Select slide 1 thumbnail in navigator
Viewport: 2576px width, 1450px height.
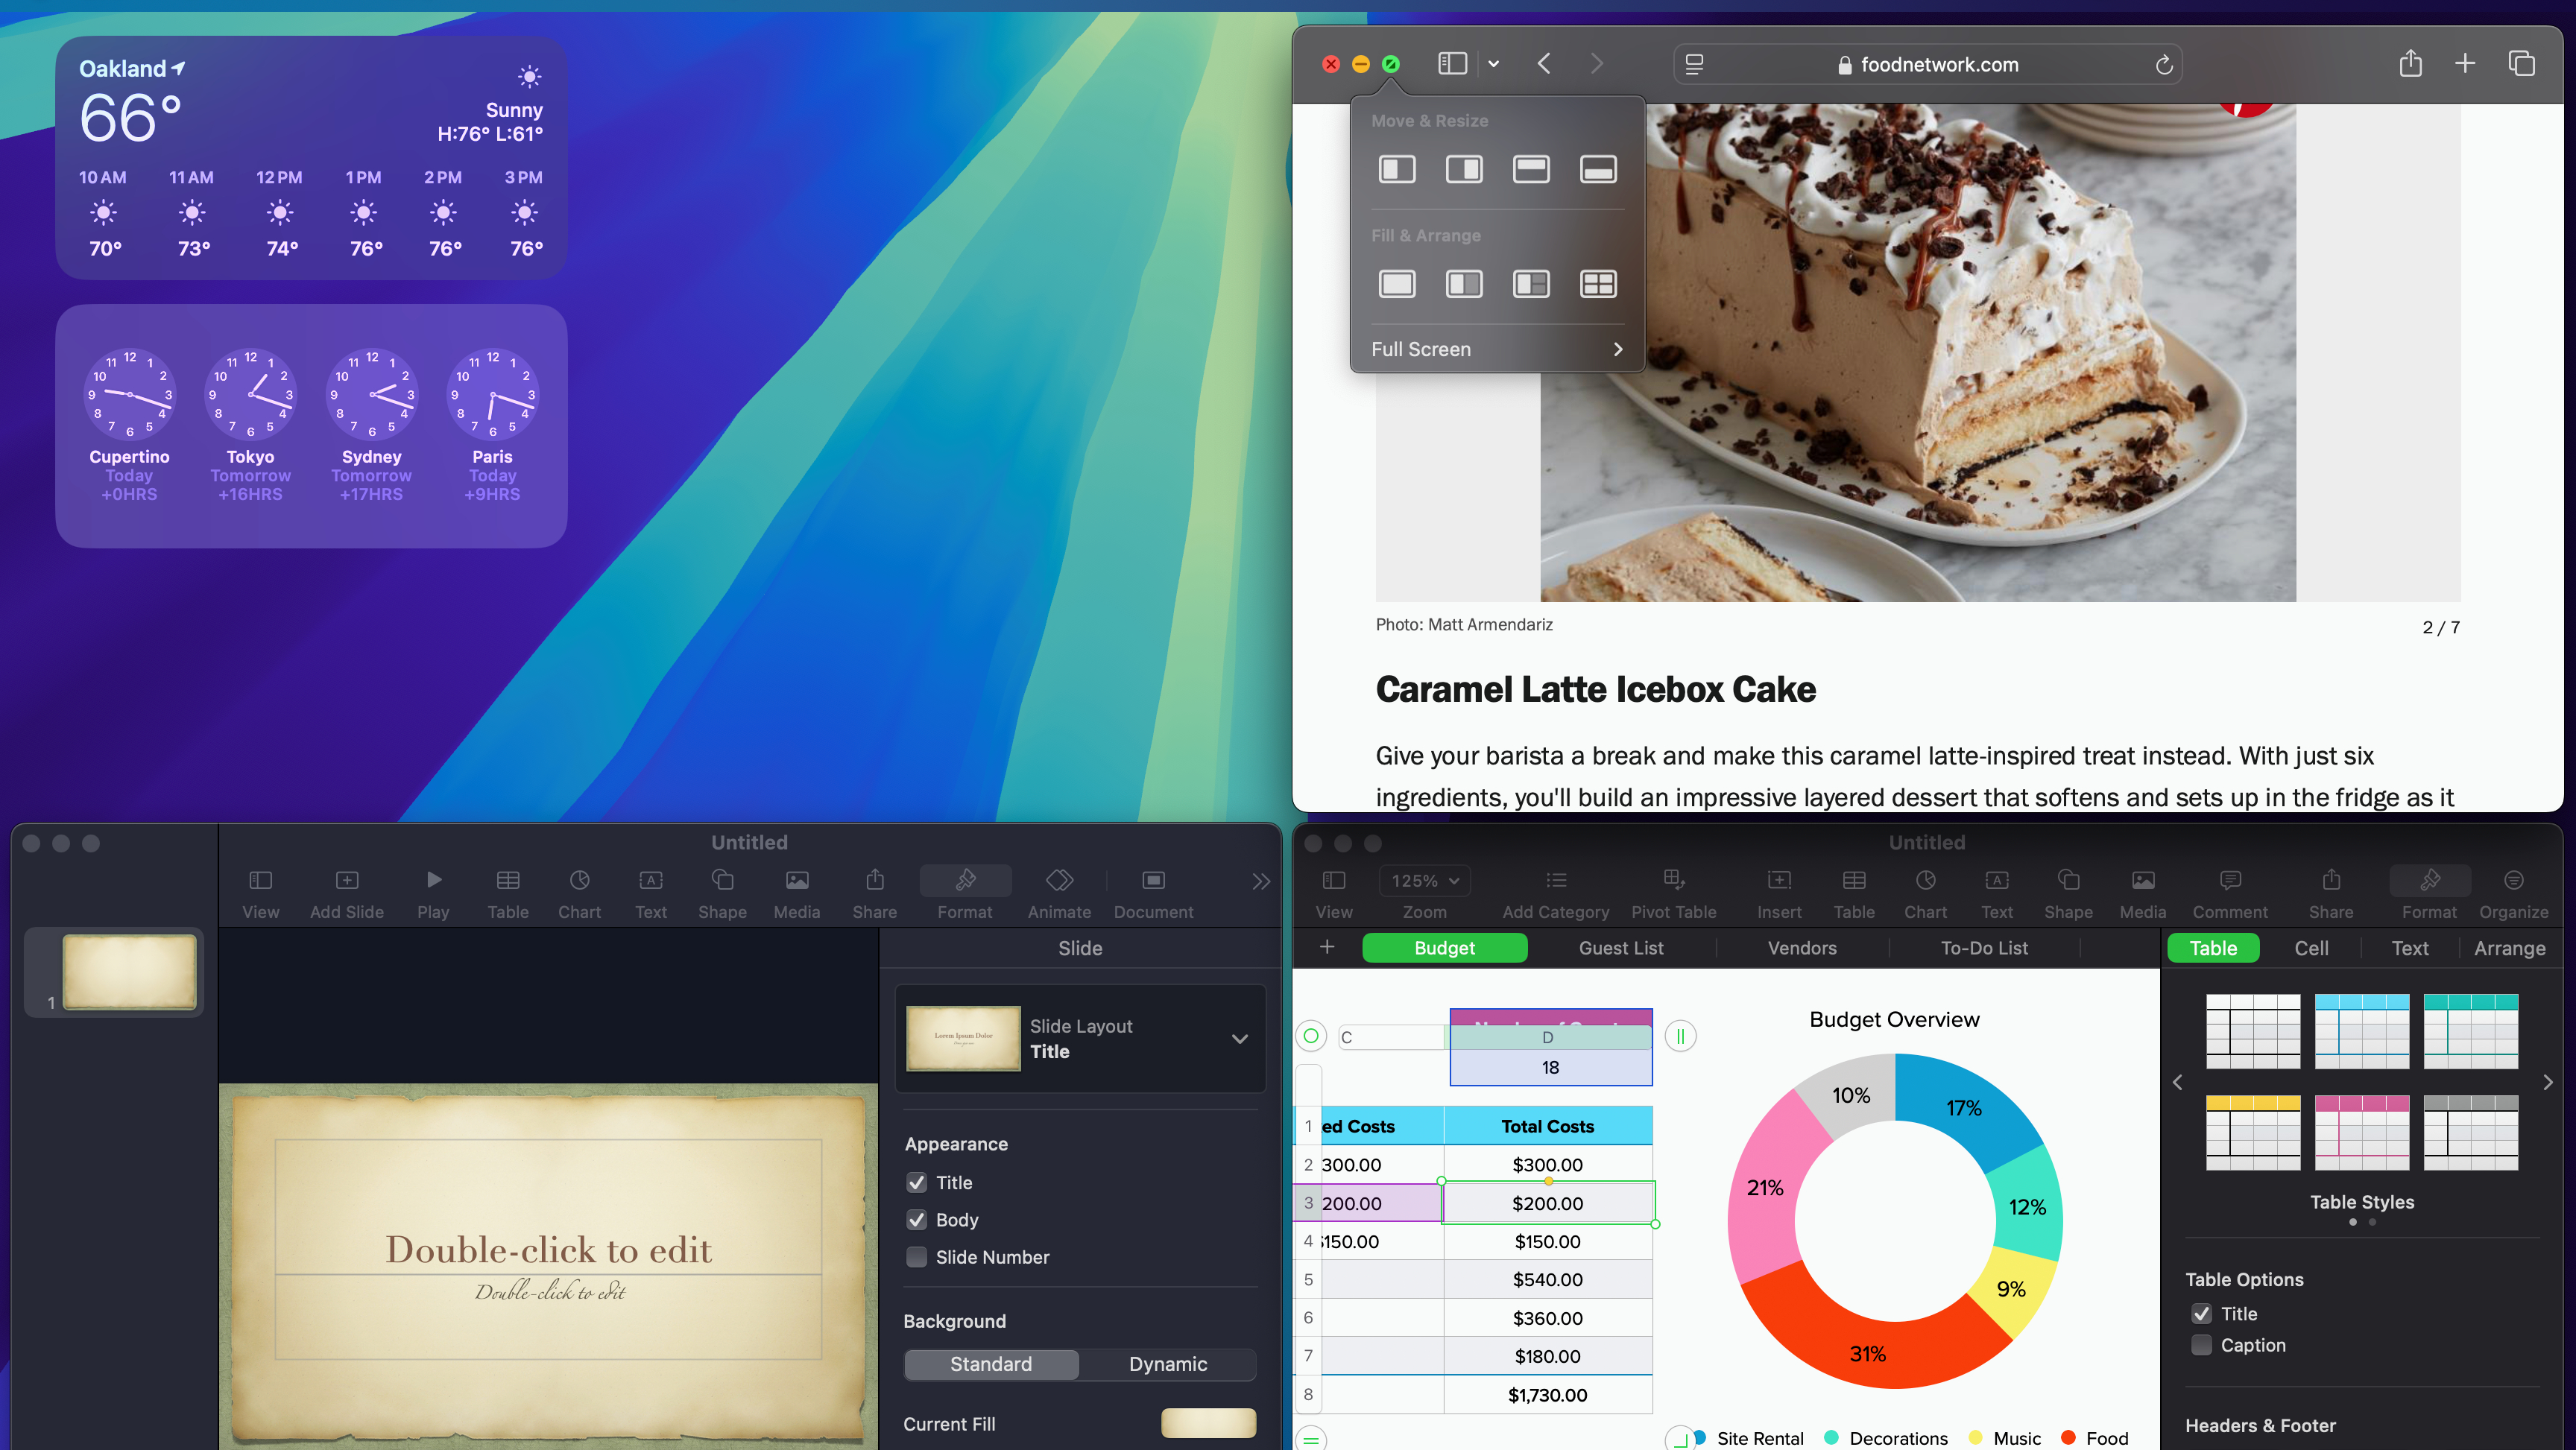click(x=129, y=972)
